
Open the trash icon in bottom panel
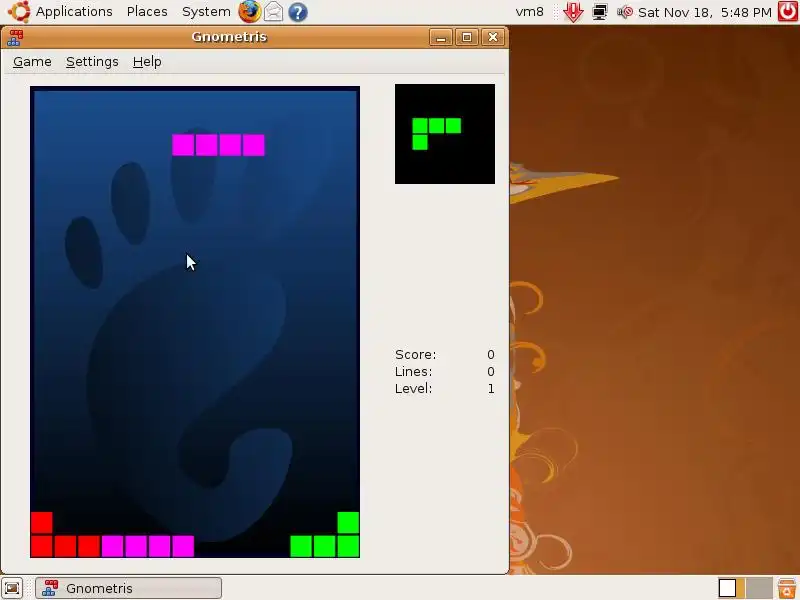click(787, 588)
